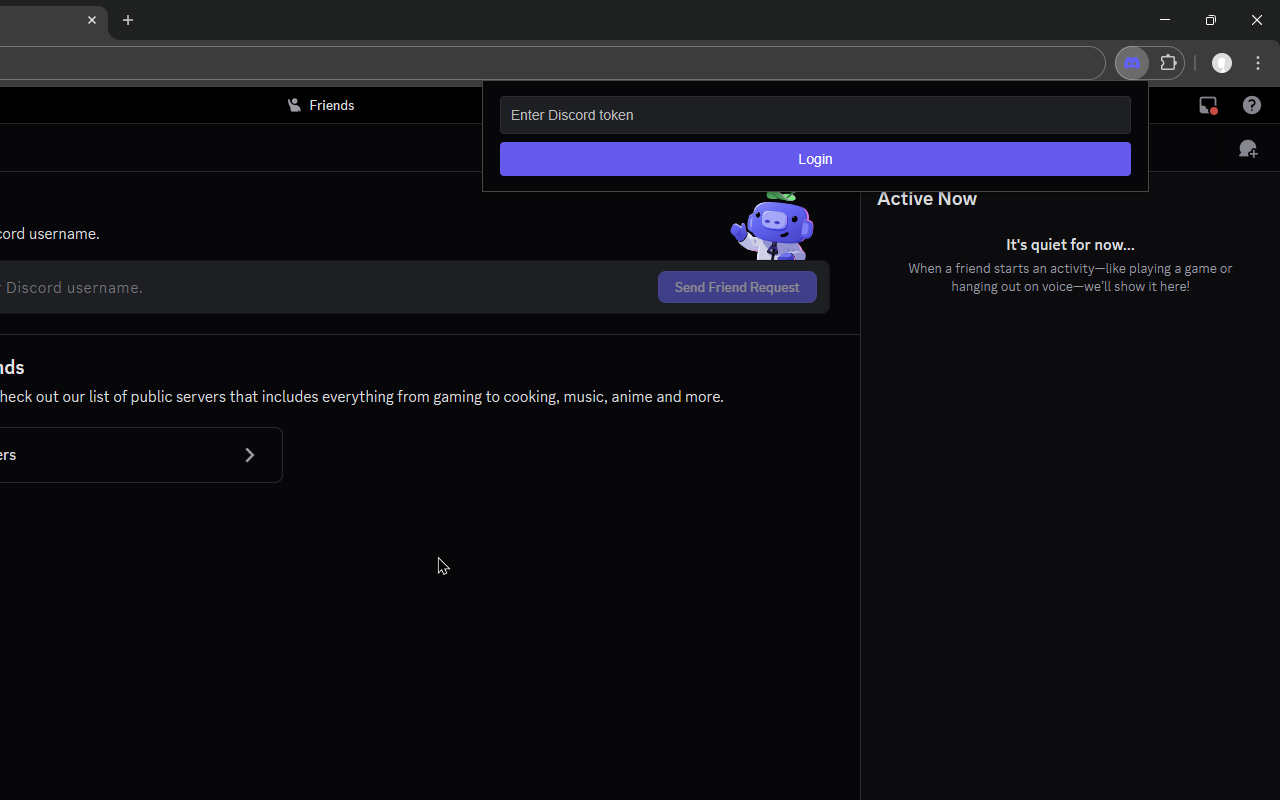Close the current browser tab
The width and height of the screenshot is (1280, 800).
tap(92, 20)
